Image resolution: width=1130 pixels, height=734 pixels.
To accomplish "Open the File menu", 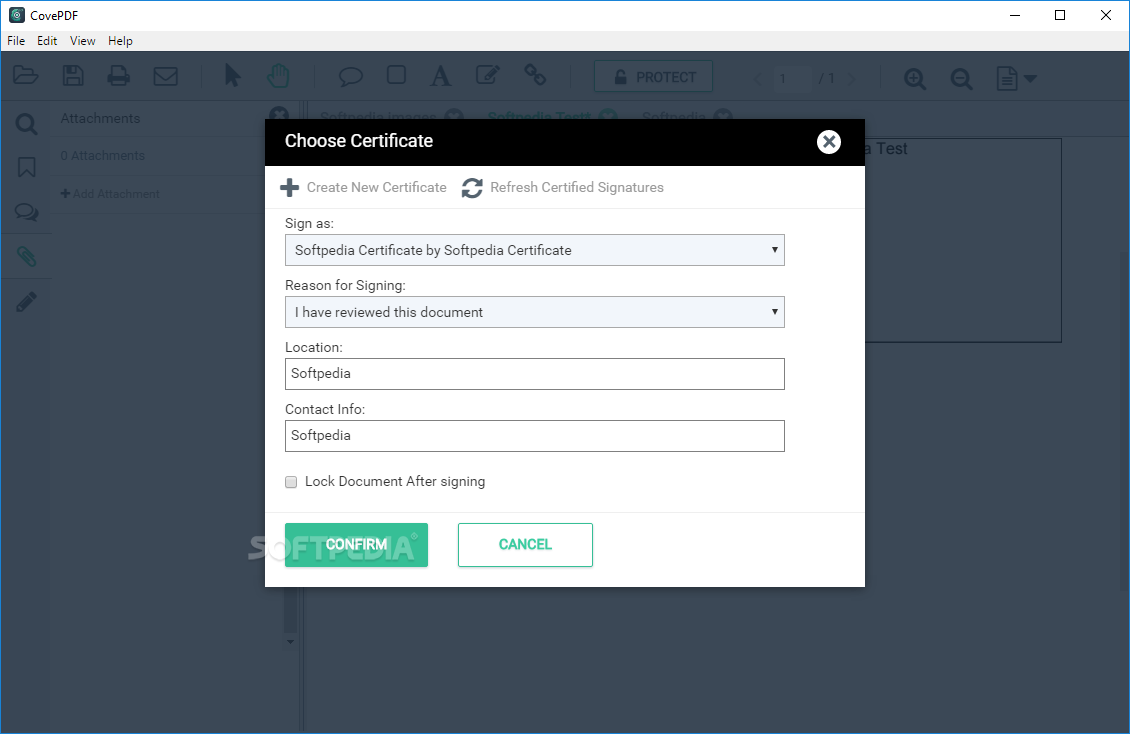I will tap(16, 41).
